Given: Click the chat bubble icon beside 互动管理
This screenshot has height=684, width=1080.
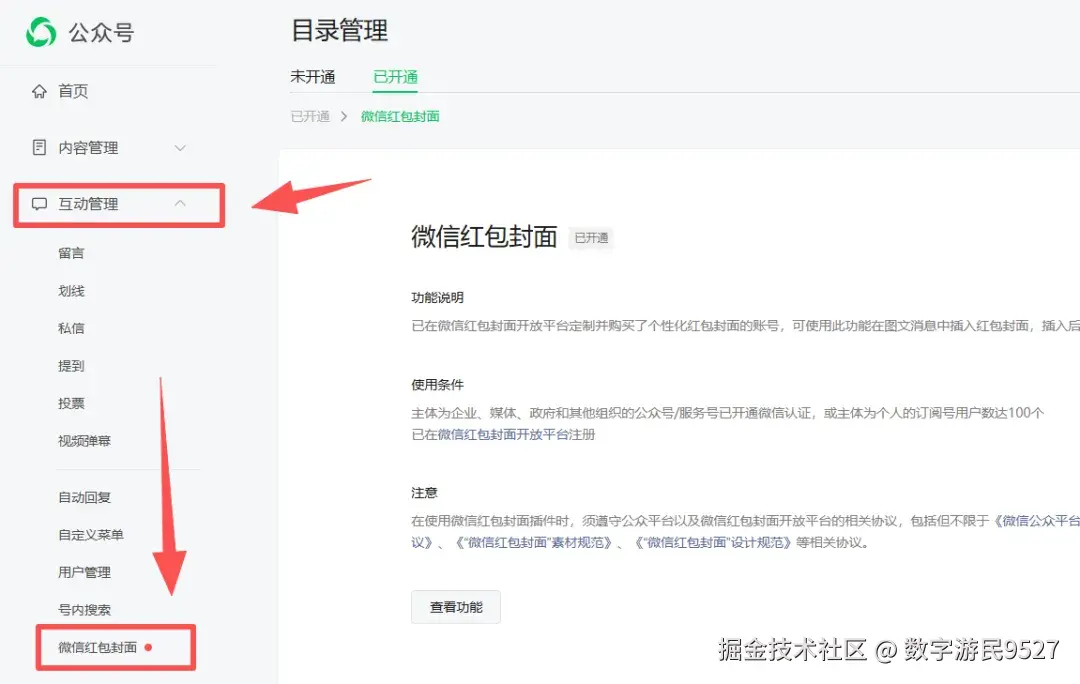Looking at the screenshot, I should pyautogui.click(x=38, y=204).
